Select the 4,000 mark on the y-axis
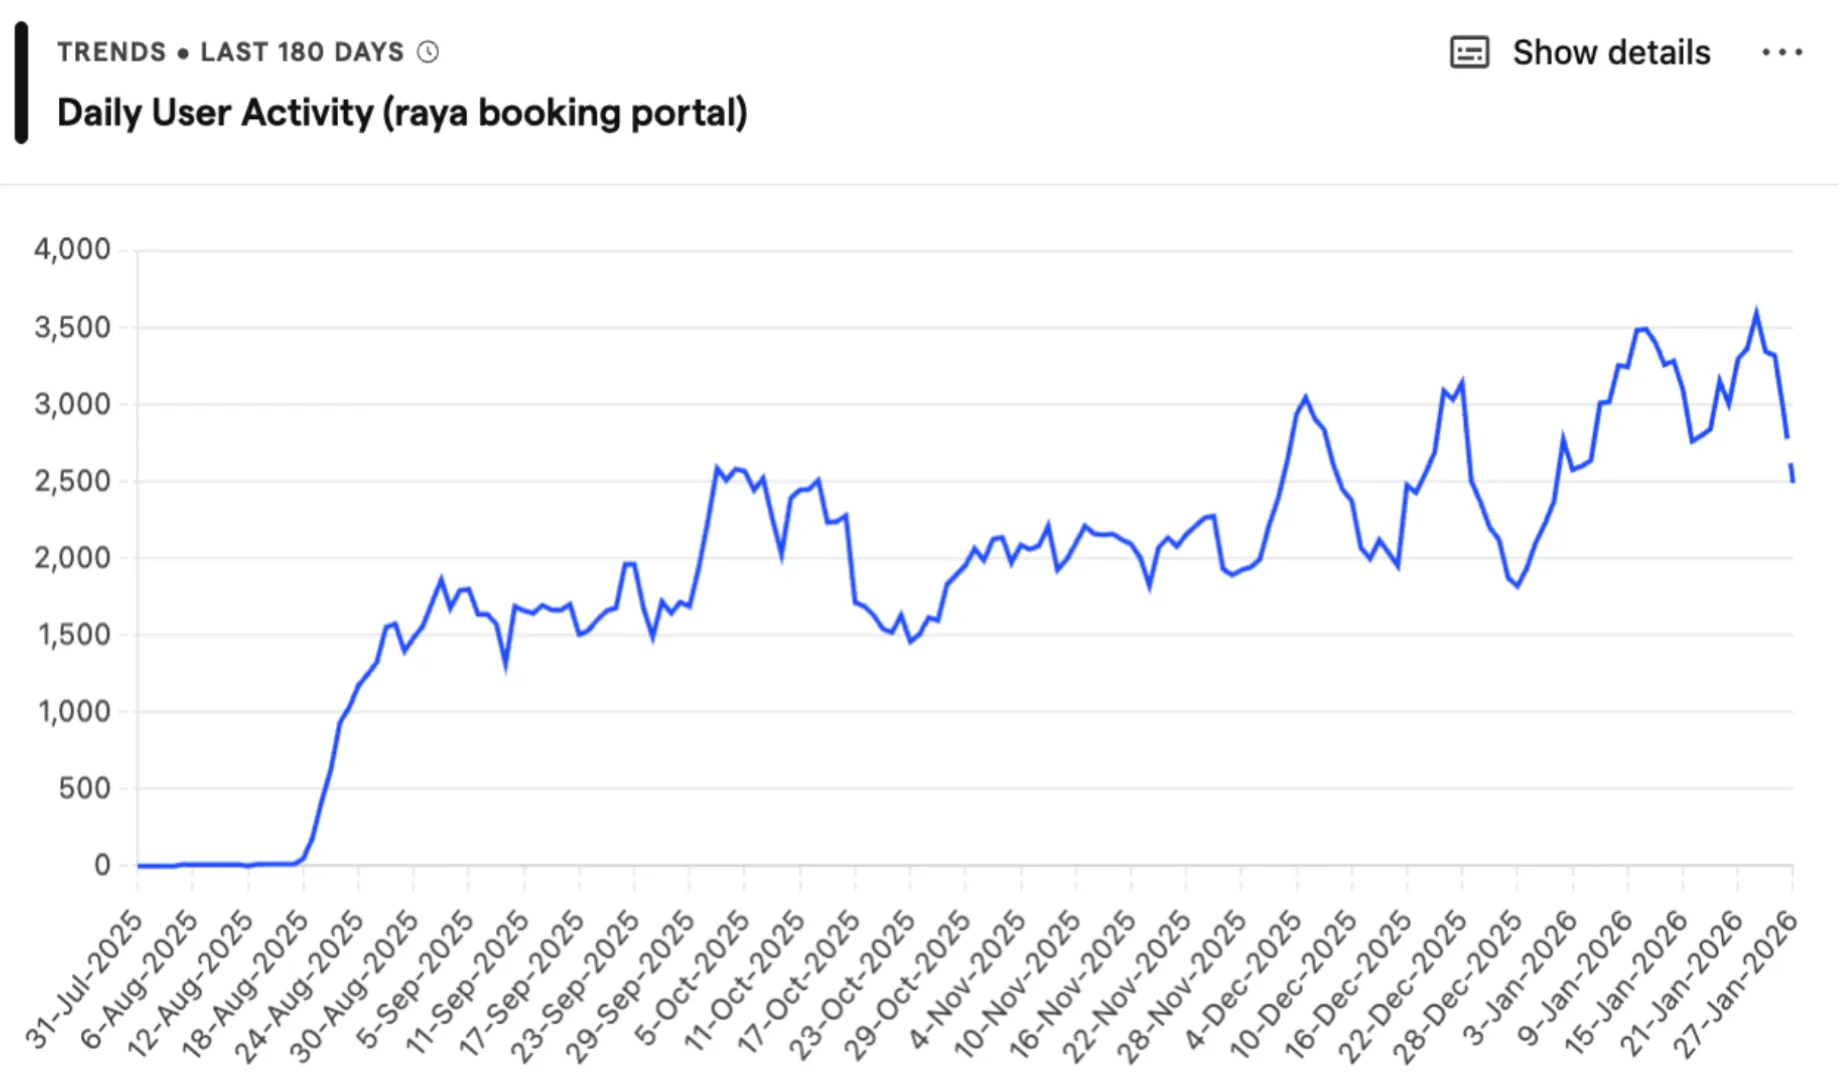Image resolution: width=1838 pixels, height=1092 pixels. point(73,248)
